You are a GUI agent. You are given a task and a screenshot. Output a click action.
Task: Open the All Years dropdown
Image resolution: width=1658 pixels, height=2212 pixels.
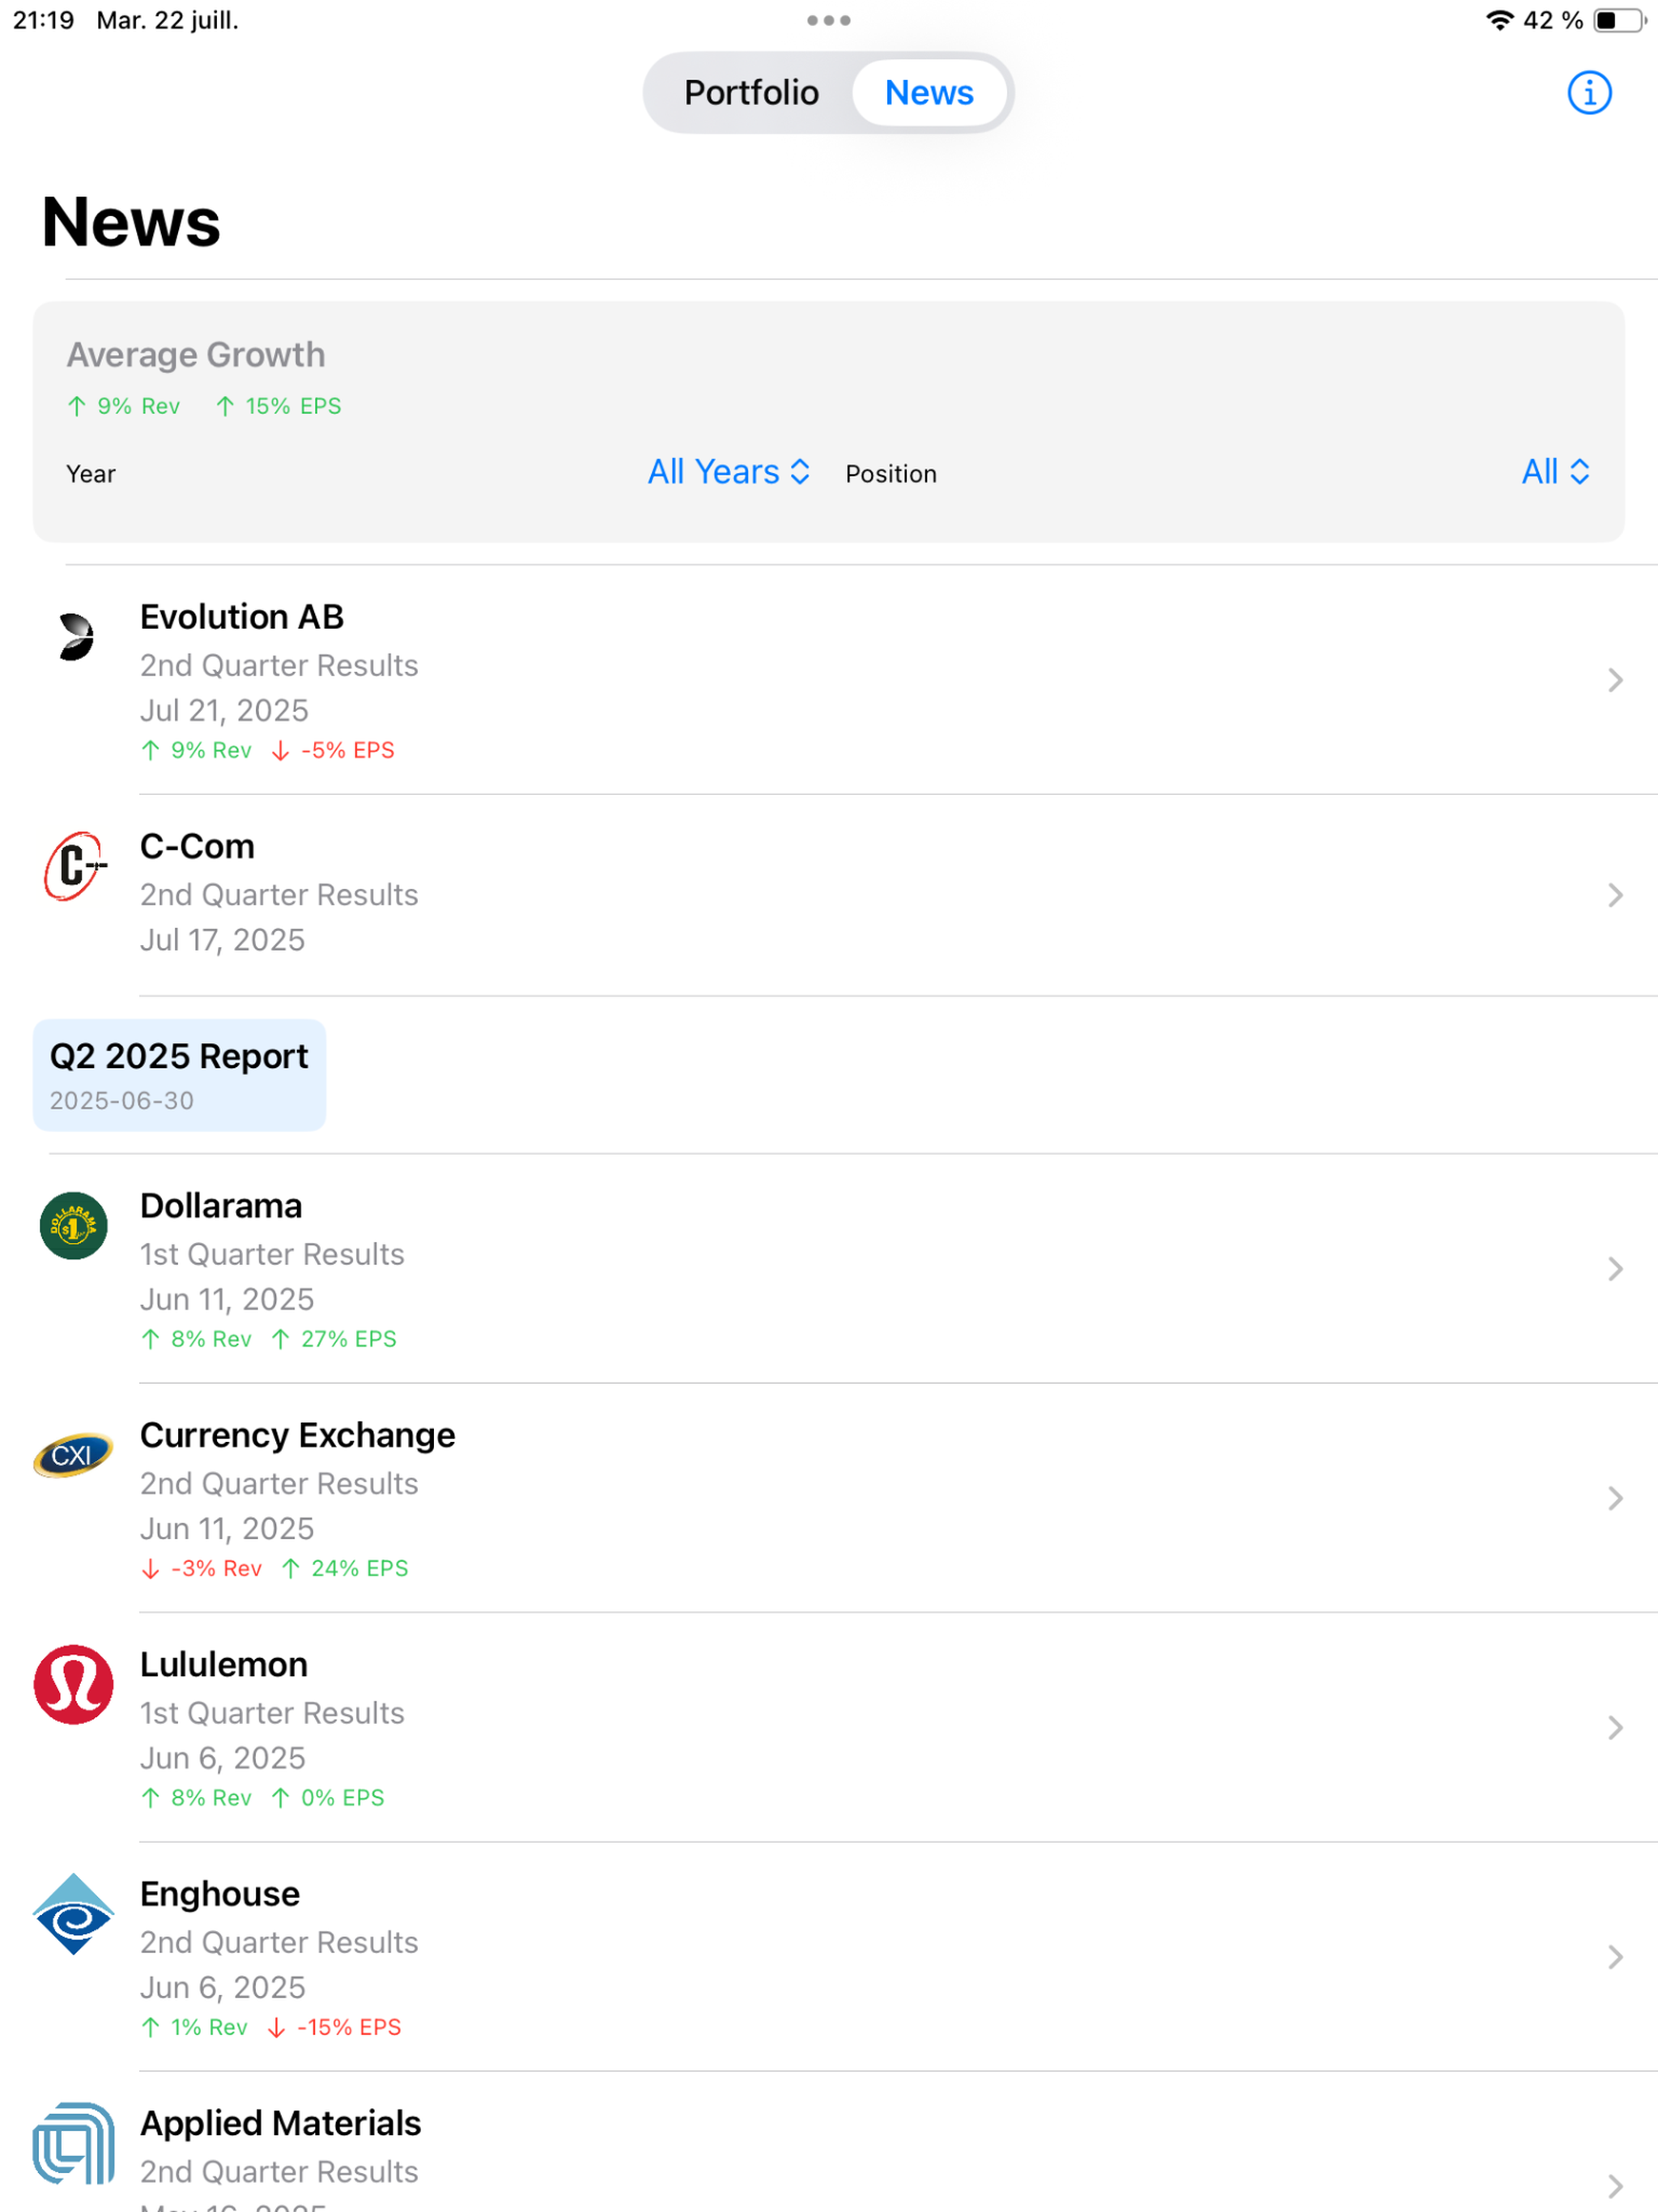pyautogui.click(x=728, y=472)
